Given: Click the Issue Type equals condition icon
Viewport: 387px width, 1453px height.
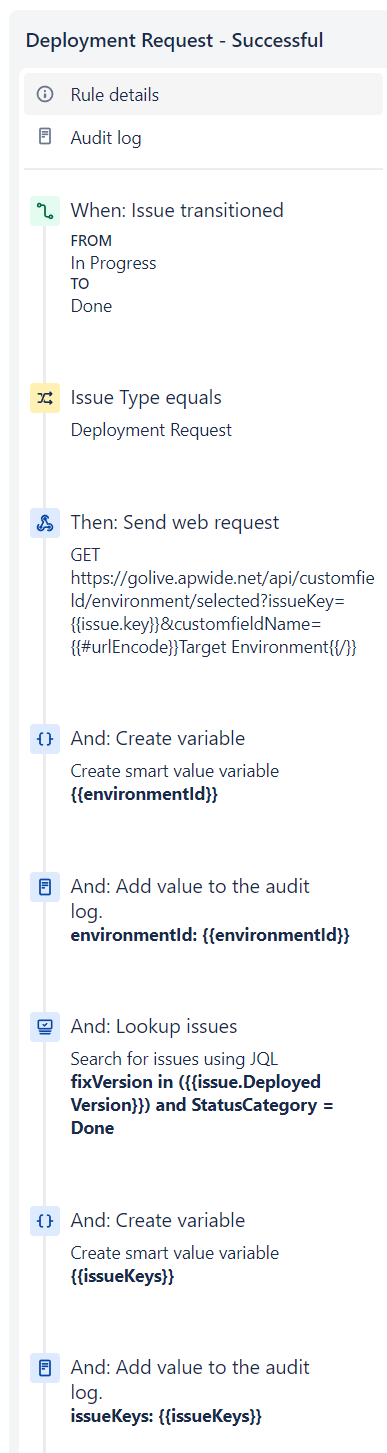Looking at the screenshot, I should point(45,398).
